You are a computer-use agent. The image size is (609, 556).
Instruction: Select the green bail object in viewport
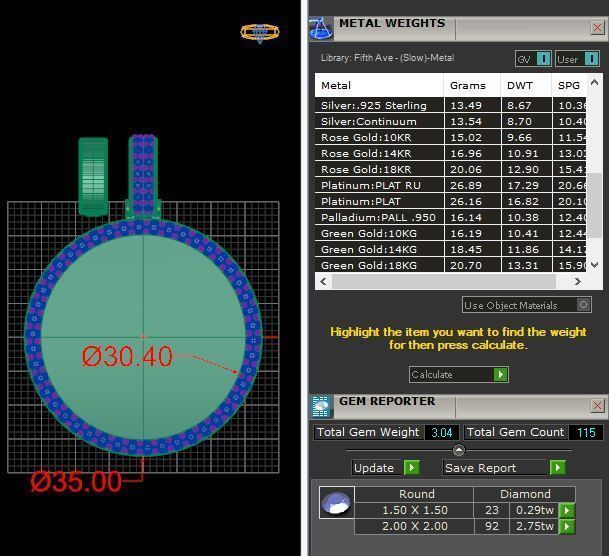(x=93, y=177)
